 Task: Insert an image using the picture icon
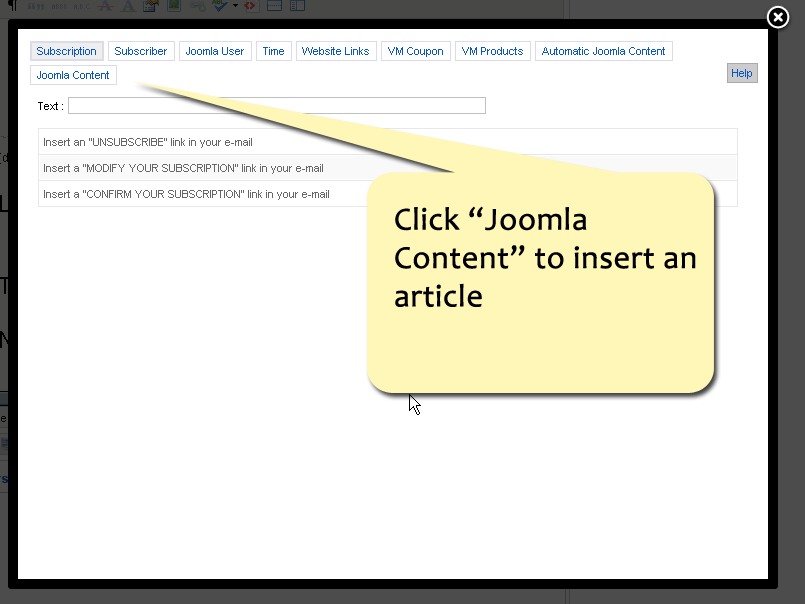173,6
